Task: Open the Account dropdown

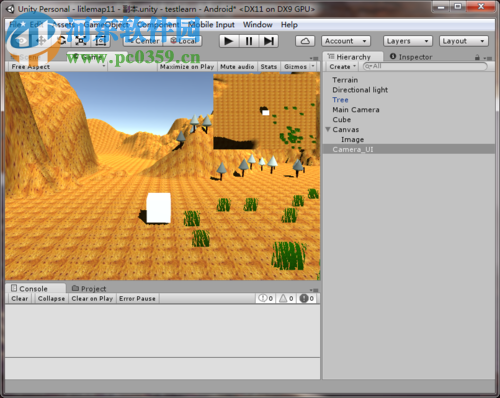Action: (346, 41)
